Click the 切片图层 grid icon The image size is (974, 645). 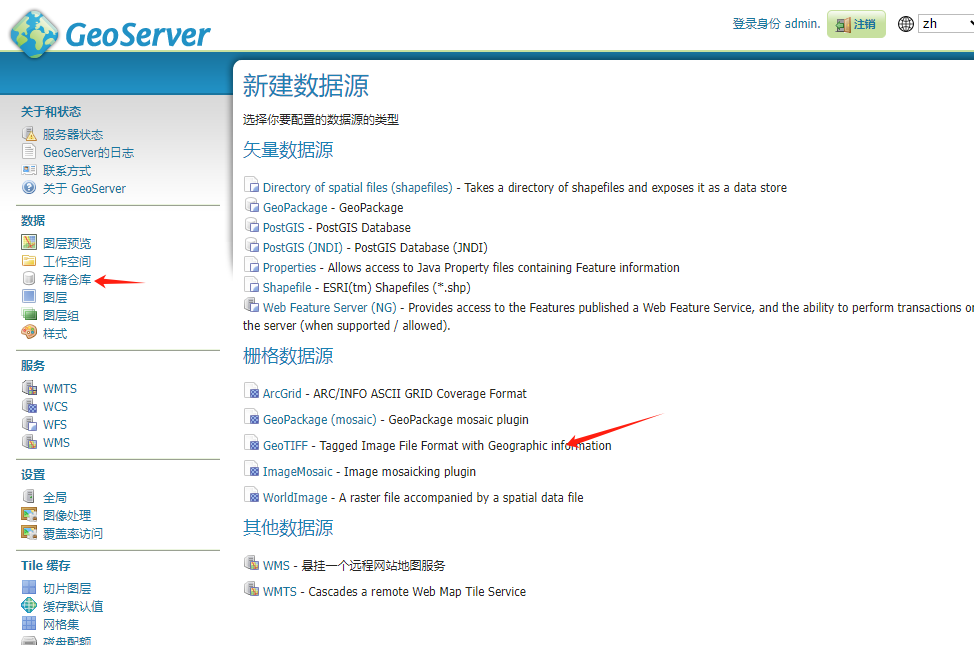29,587
